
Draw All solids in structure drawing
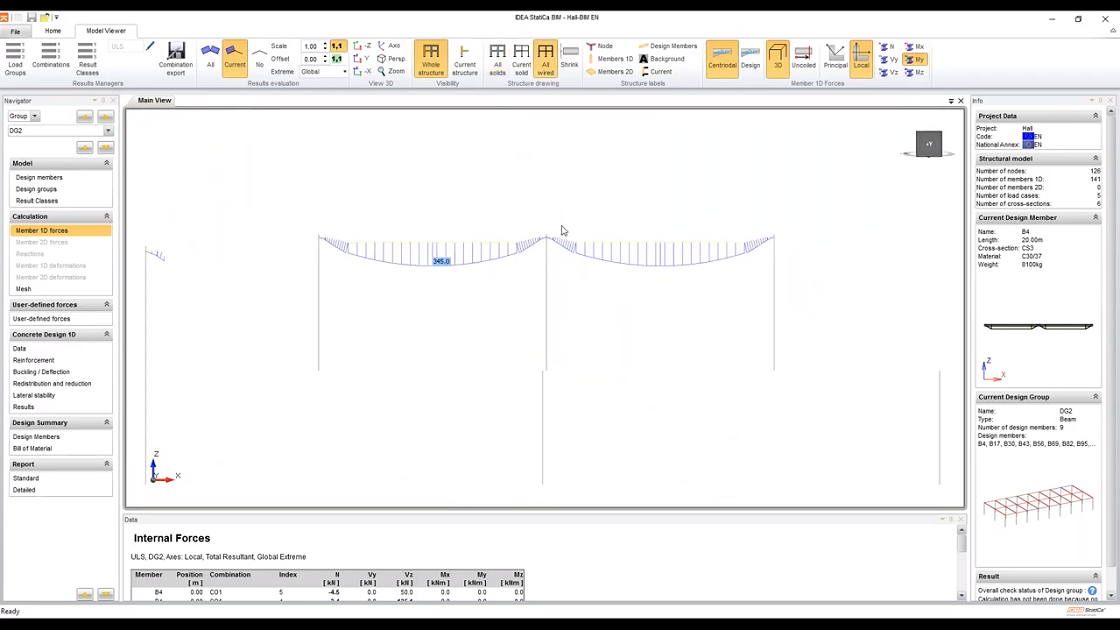coord(498,59)
